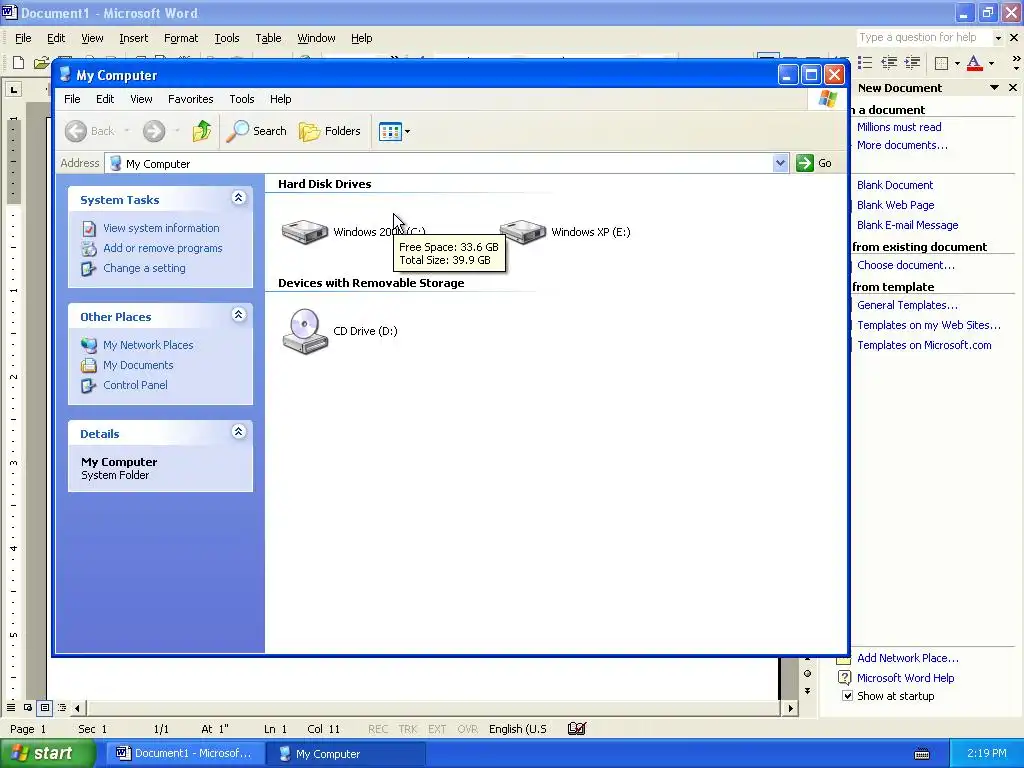Click the Next Page double-arrow in Word
This screenshot has width=1024, height=768.
(808, 691)
